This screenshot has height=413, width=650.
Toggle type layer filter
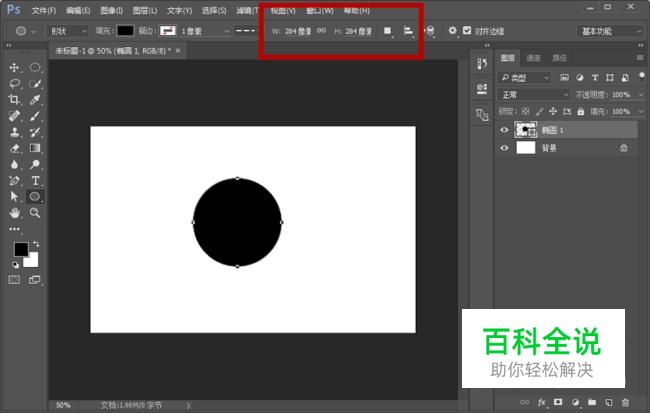pos(595,78)
